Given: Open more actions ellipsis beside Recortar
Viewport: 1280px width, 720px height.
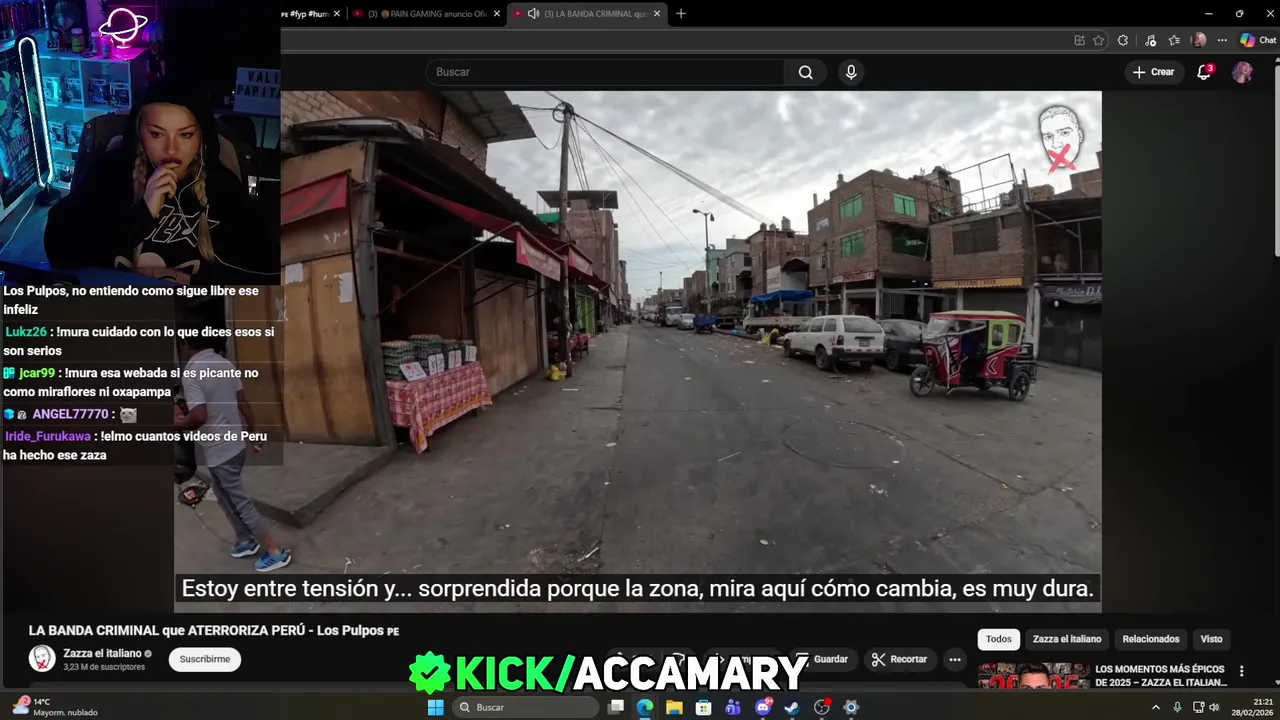Looking at the screenshot, I should pyautogui.click(x=955, y=659).
